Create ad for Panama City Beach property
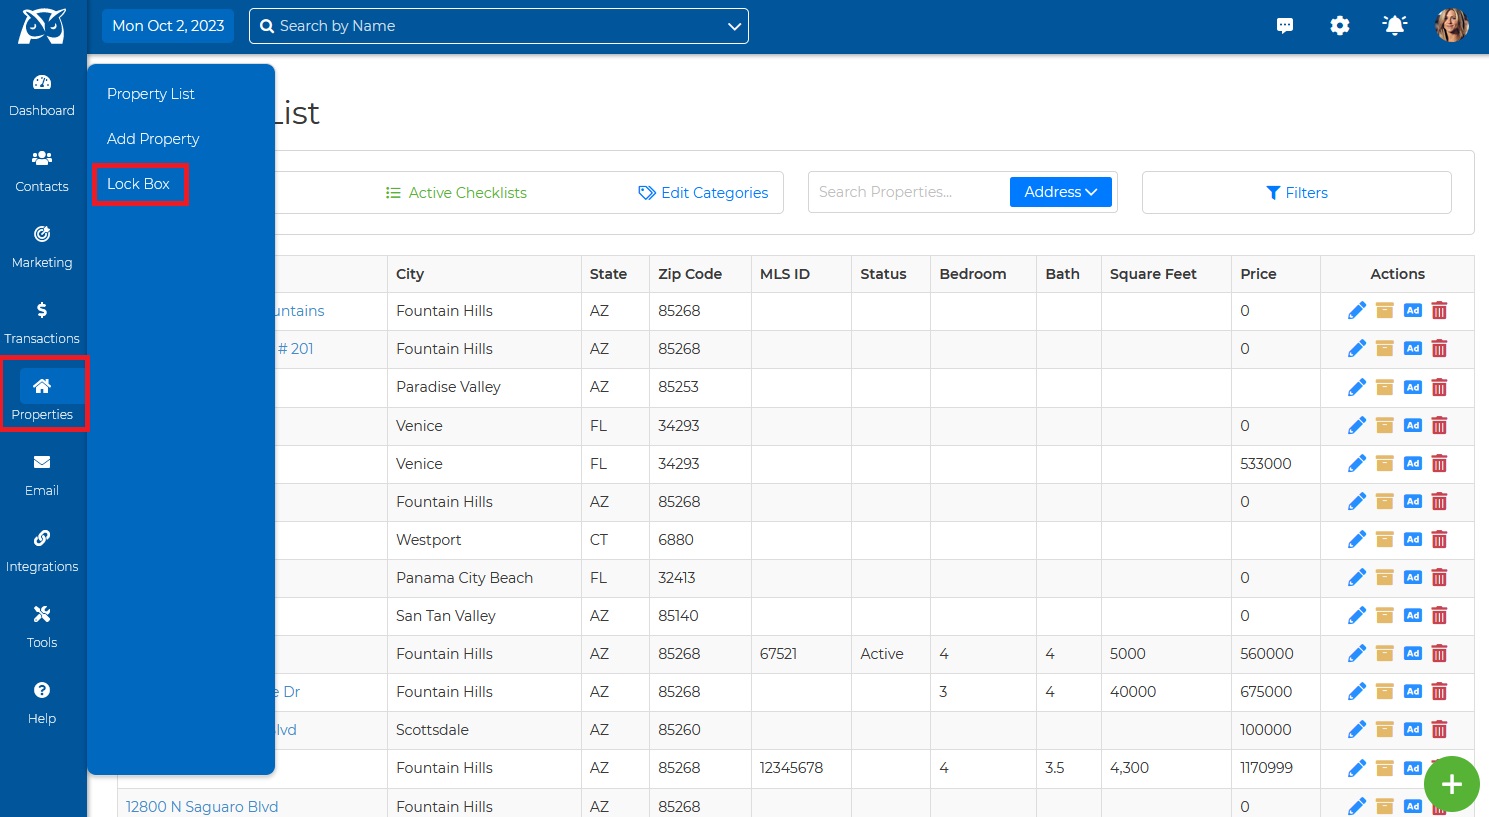Image resolution: width=1489 pixels, height=817 pixels. pos(1413,578)
